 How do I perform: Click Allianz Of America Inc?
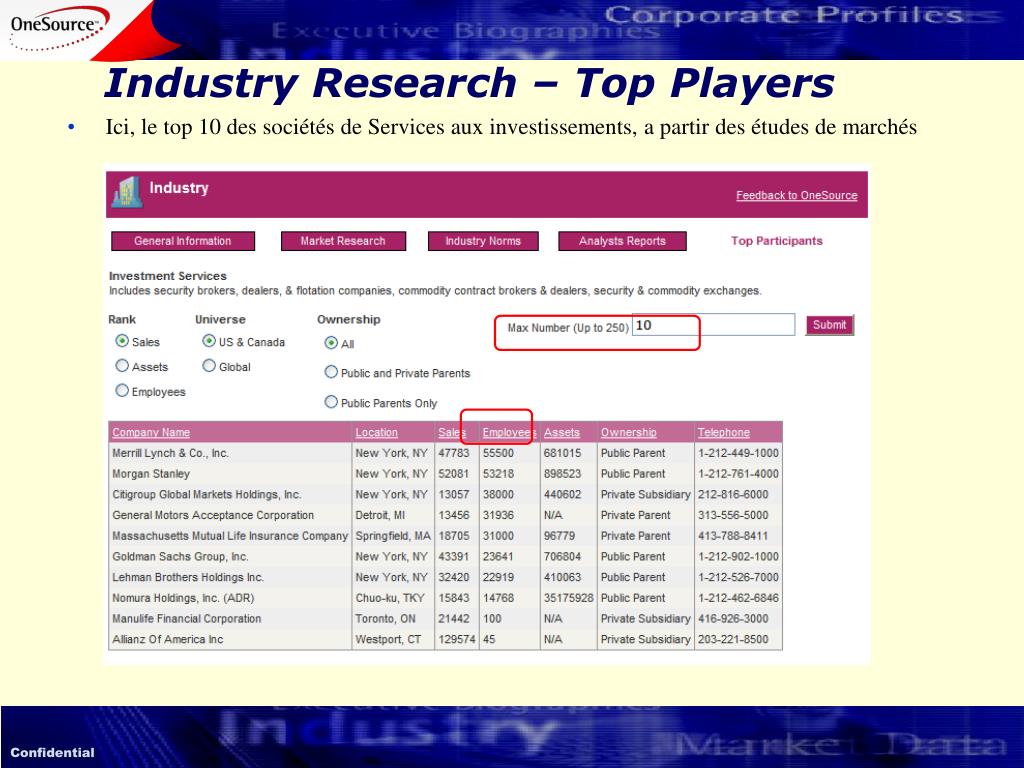[x=168, y=639]
